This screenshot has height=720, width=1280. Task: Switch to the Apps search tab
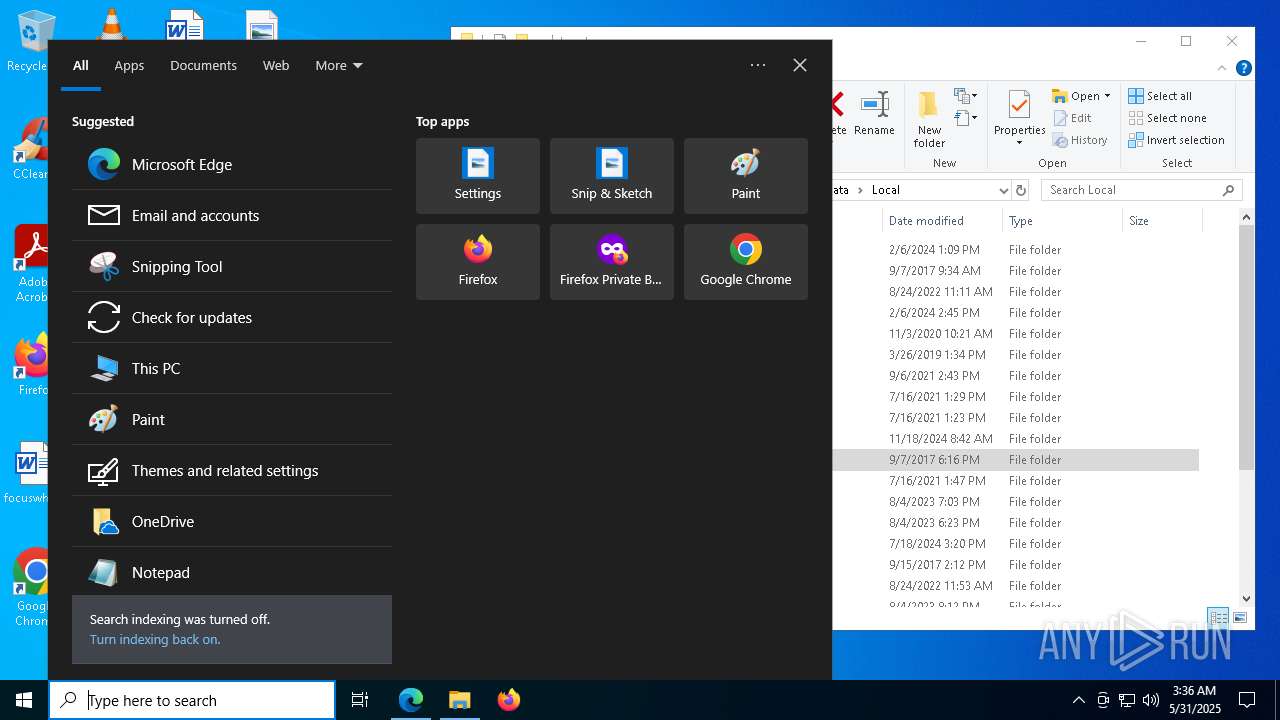[129, 65]
